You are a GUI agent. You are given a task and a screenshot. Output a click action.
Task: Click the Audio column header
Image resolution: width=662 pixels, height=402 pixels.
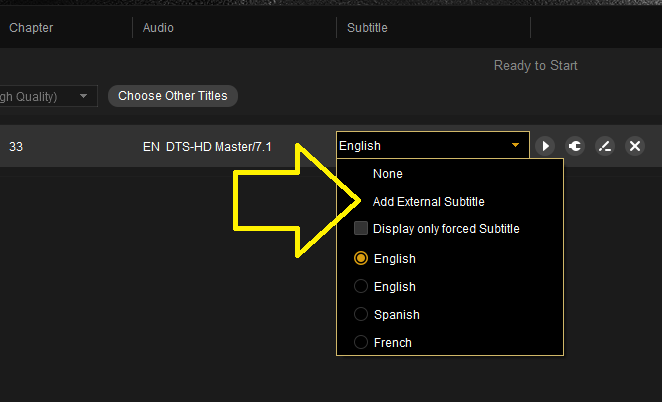[158, 28]
